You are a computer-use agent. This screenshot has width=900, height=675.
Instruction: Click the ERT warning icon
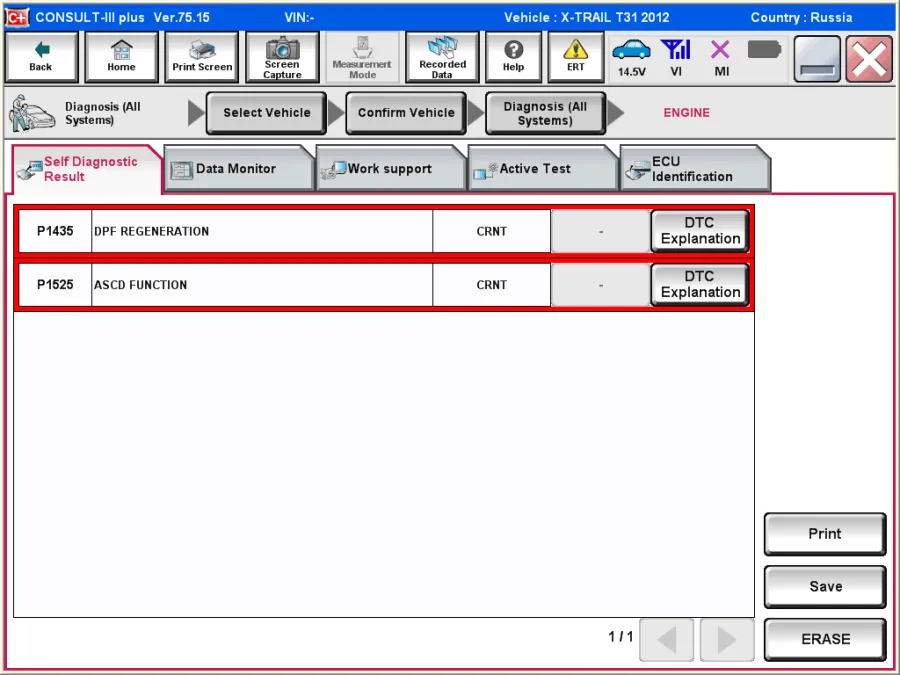(575, 57)
